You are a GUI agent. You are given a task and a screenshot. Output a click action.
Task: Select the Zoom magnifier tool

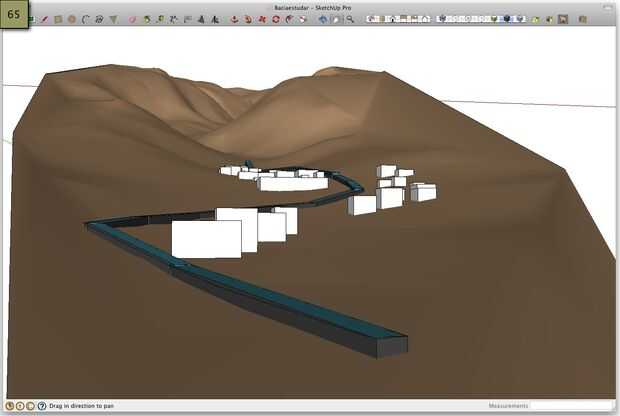pyautogui.click(x=350, y=19)
